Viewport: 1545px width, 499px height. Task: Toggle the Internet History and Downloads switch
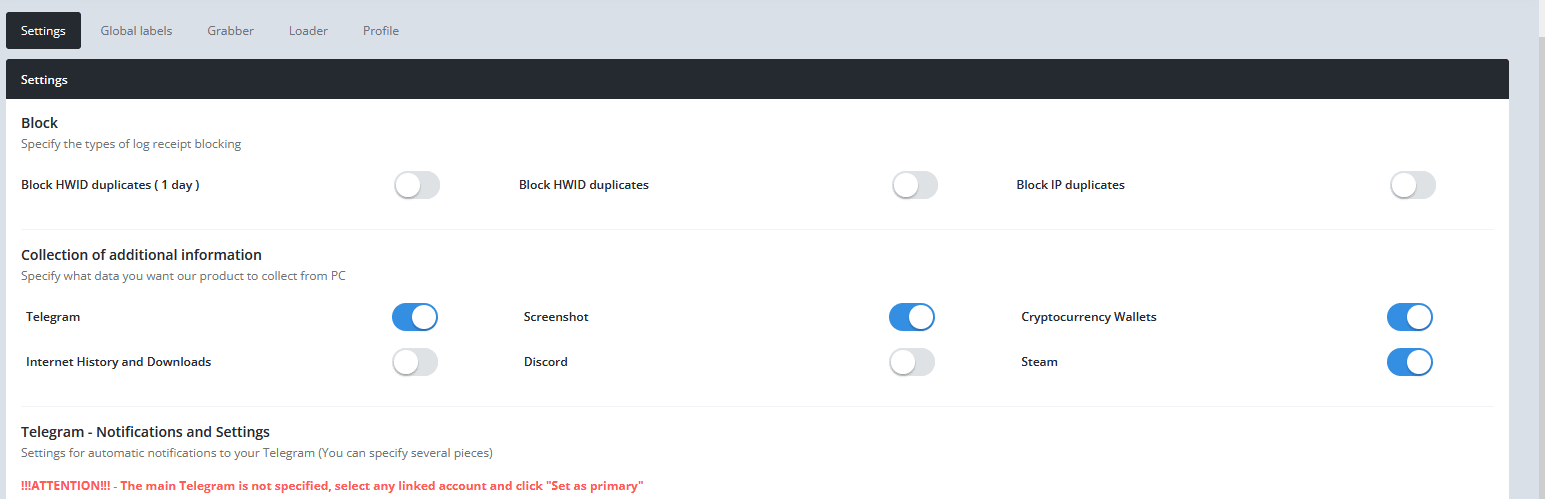pyautogui.click(x=415, y=362)
